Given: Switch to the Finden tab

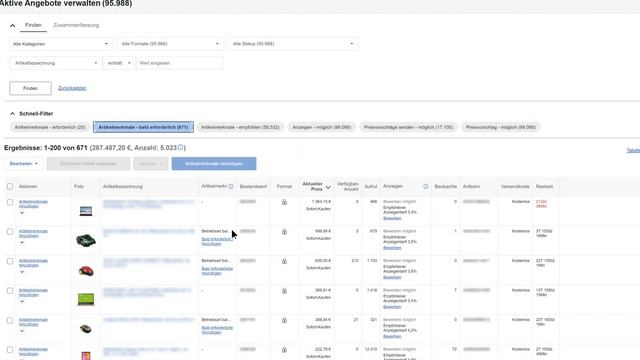Looking at the screenshot, I should [x=33, y=25].
